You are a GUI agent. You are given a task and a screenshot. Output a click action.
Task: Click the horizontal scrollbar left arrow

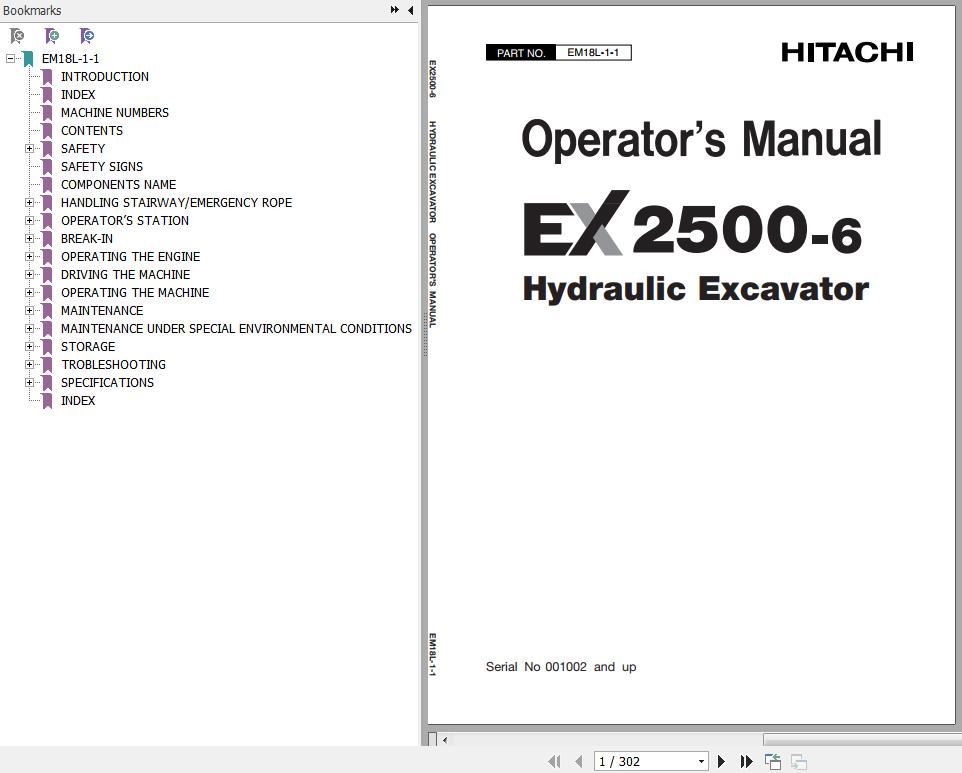445,740
